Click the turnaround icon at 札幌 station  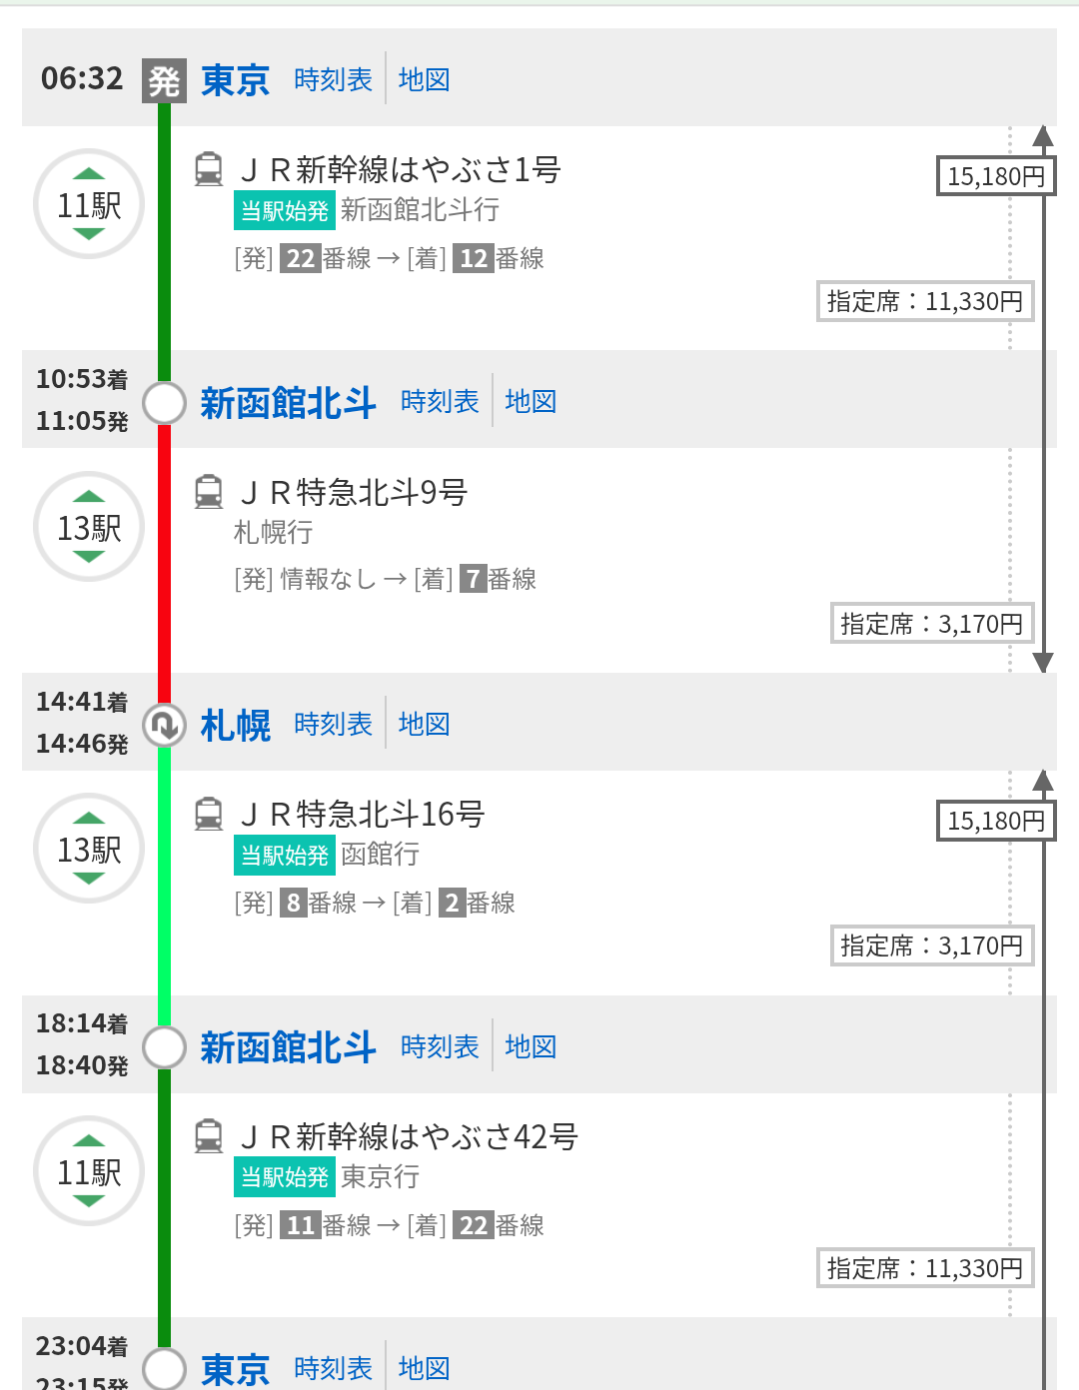[x=164, y=725]
